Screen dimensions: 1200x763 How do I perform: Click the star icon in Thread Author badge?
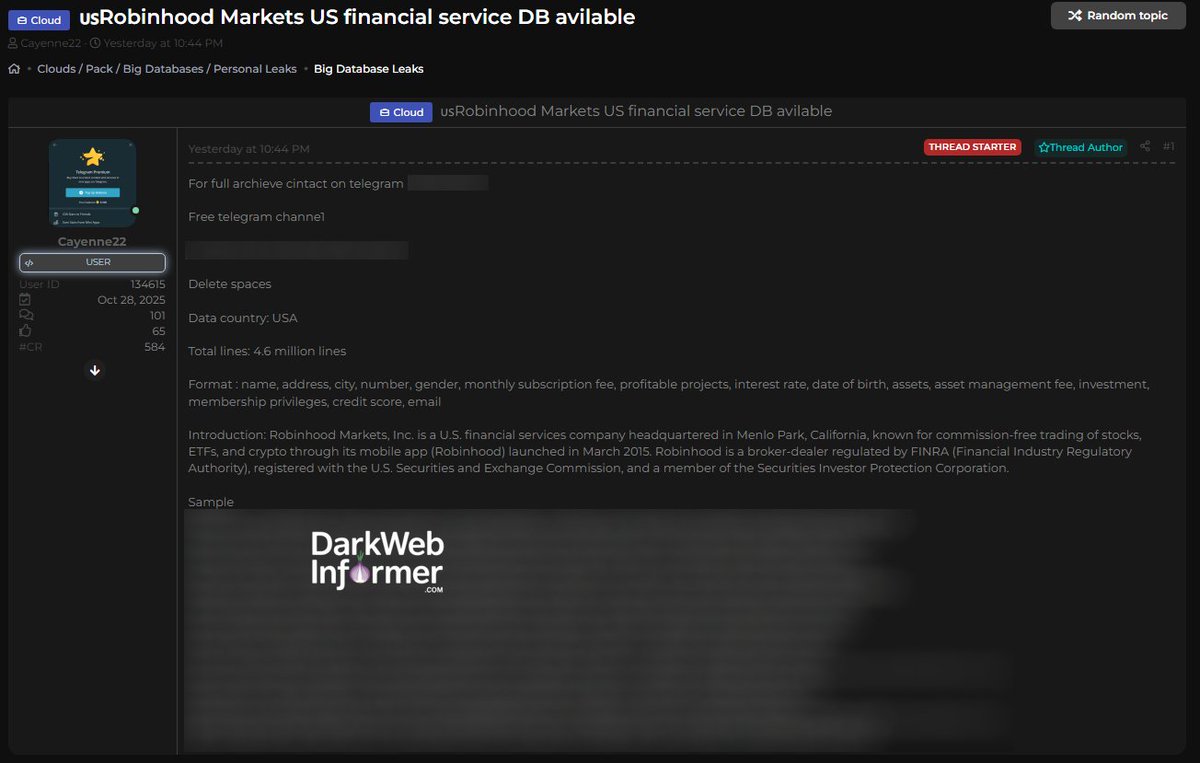pos(1044,148)
